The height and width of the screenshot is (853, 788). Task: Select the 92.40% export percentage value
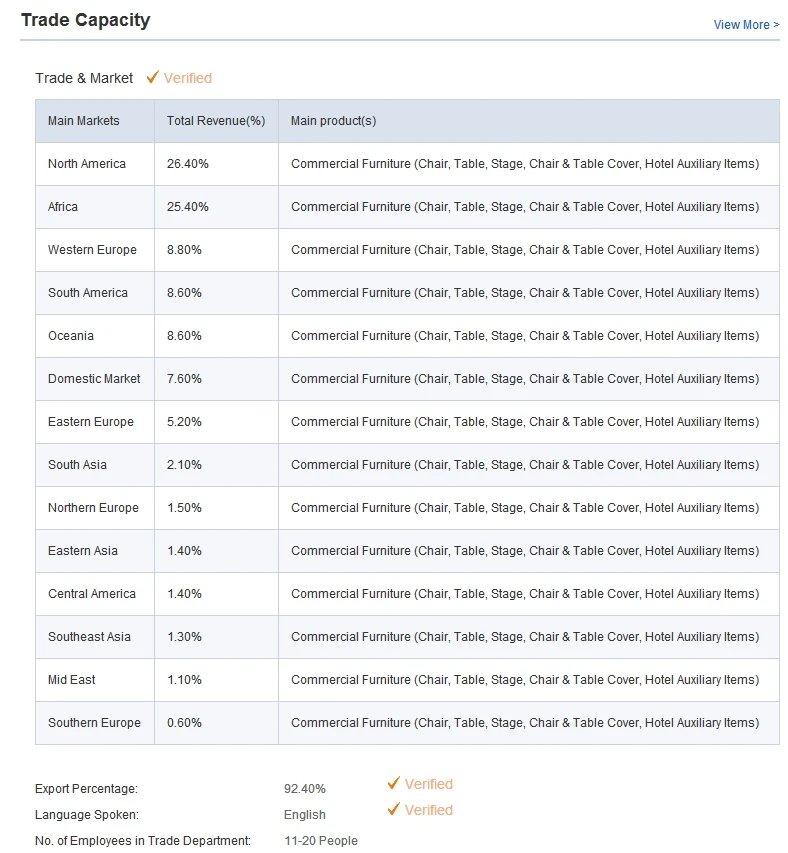coord(305,789)
